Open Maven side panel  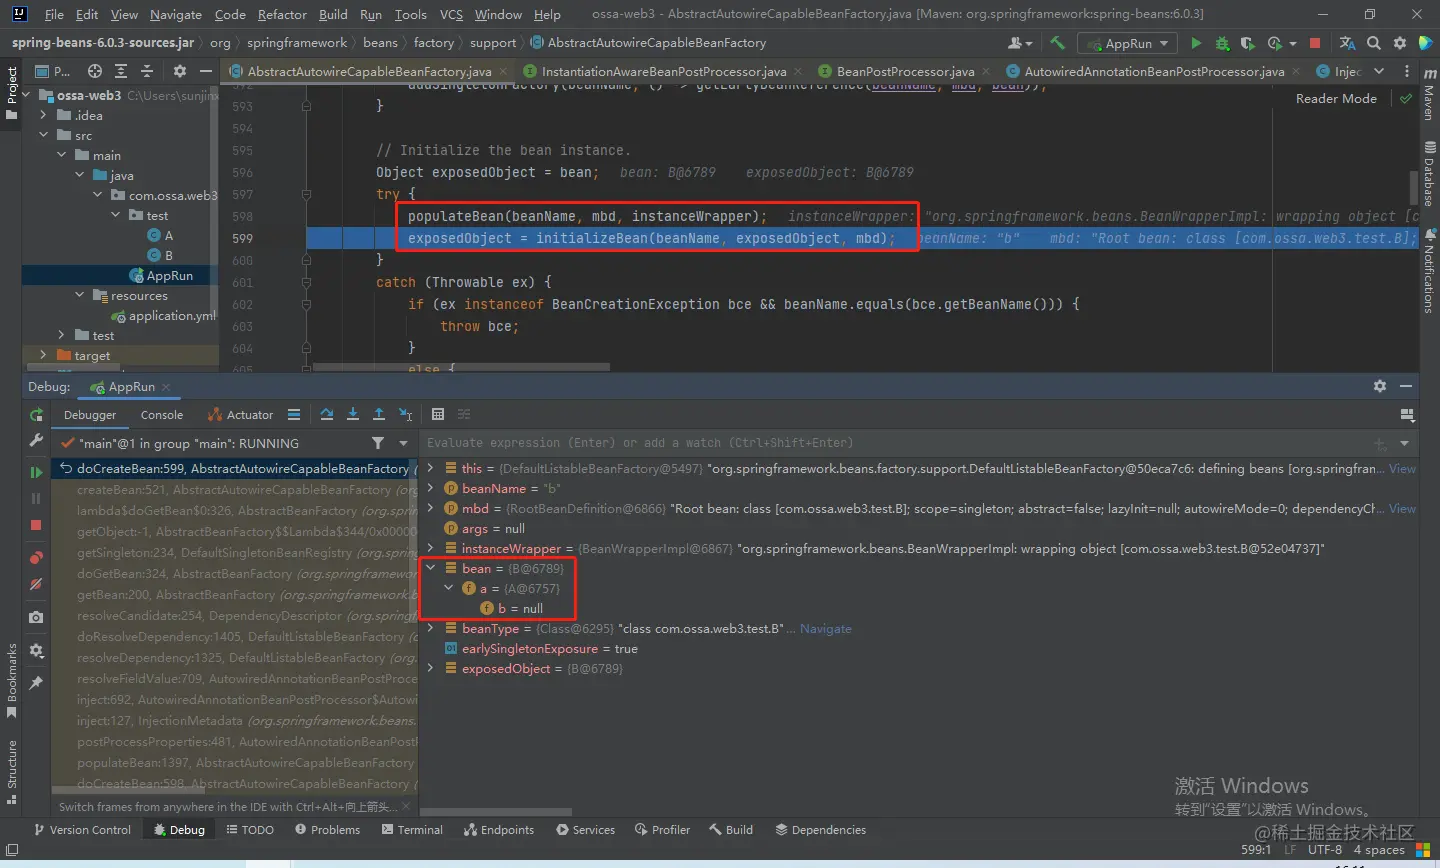1429,95
